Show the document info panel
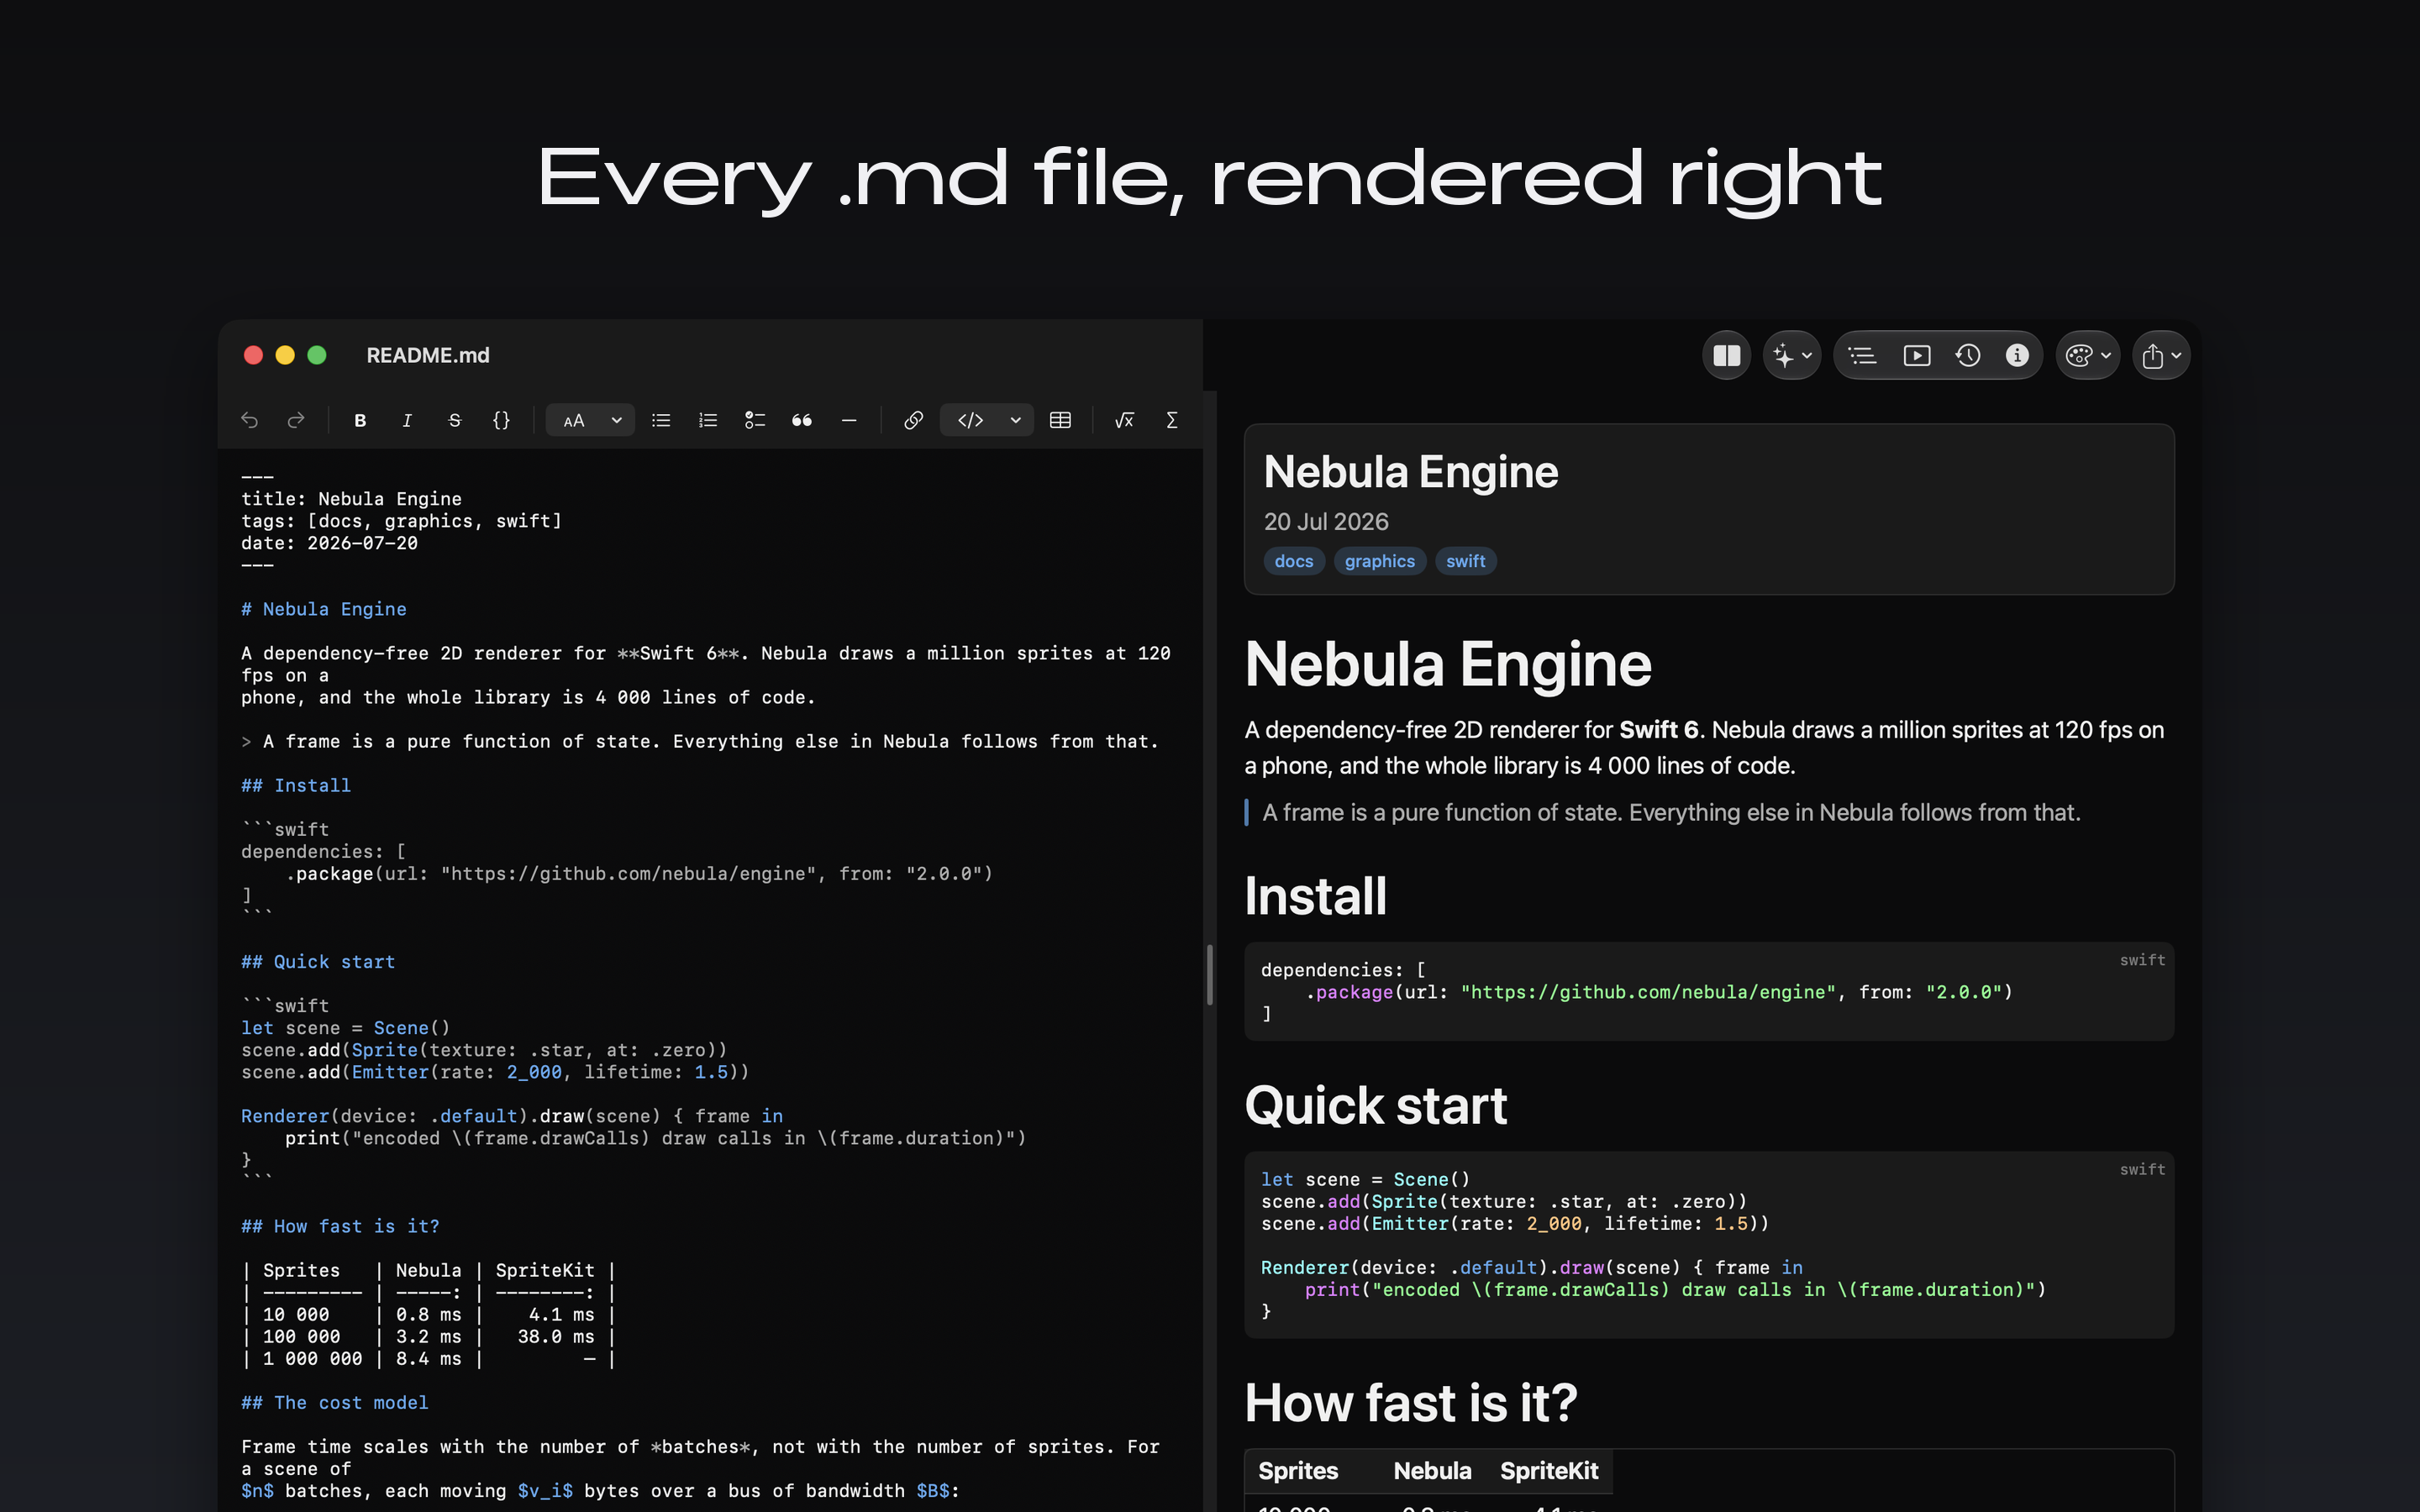The height and width of the screenshot is (1512, 2420). coord(2017,355)
